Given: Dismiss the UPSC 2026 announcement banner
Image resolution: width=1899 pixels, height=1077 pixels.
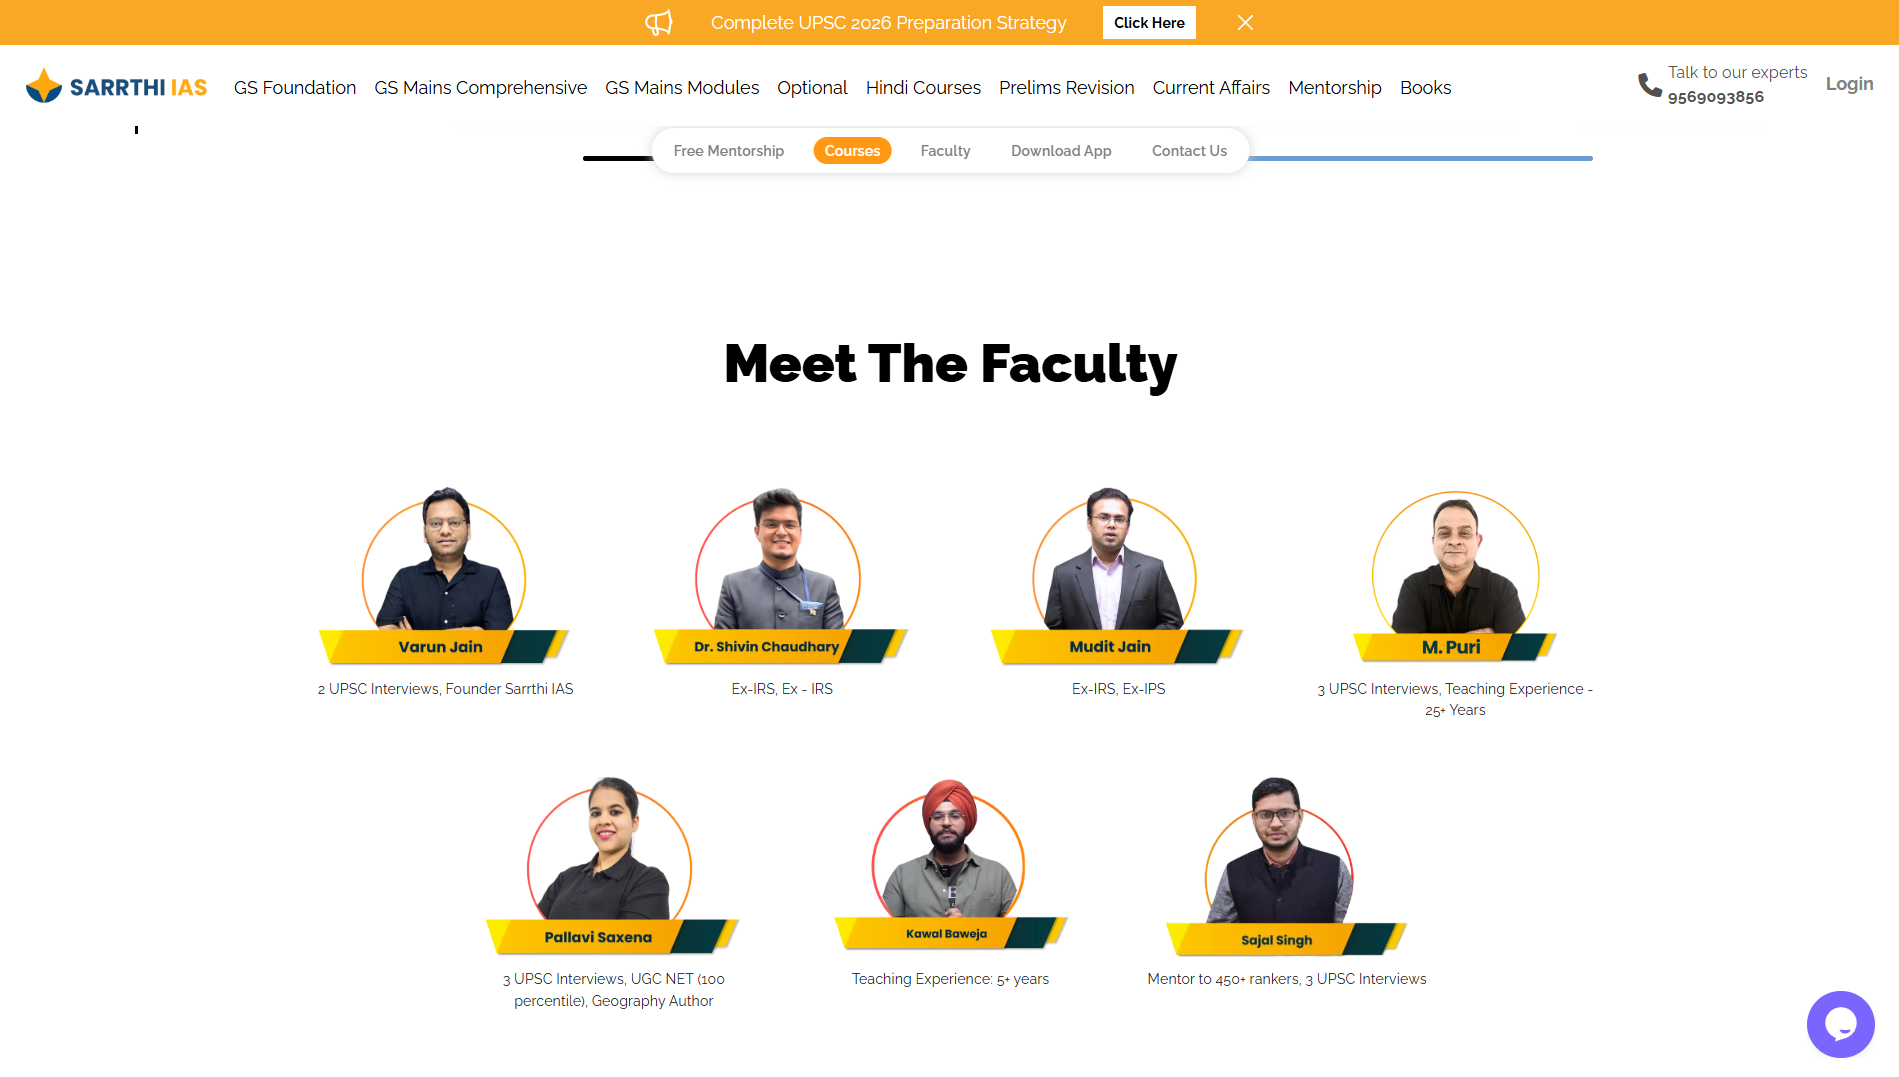Looking at the screenshot, I should tap(1244, 22).
